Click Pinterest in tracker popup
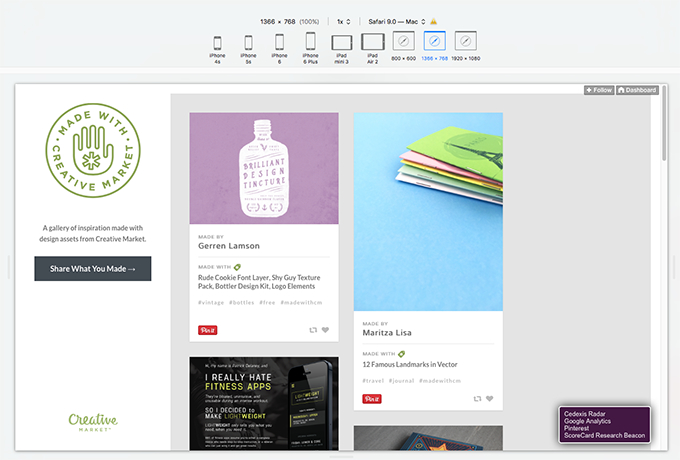The image size is (680, 460). (576, 428)
